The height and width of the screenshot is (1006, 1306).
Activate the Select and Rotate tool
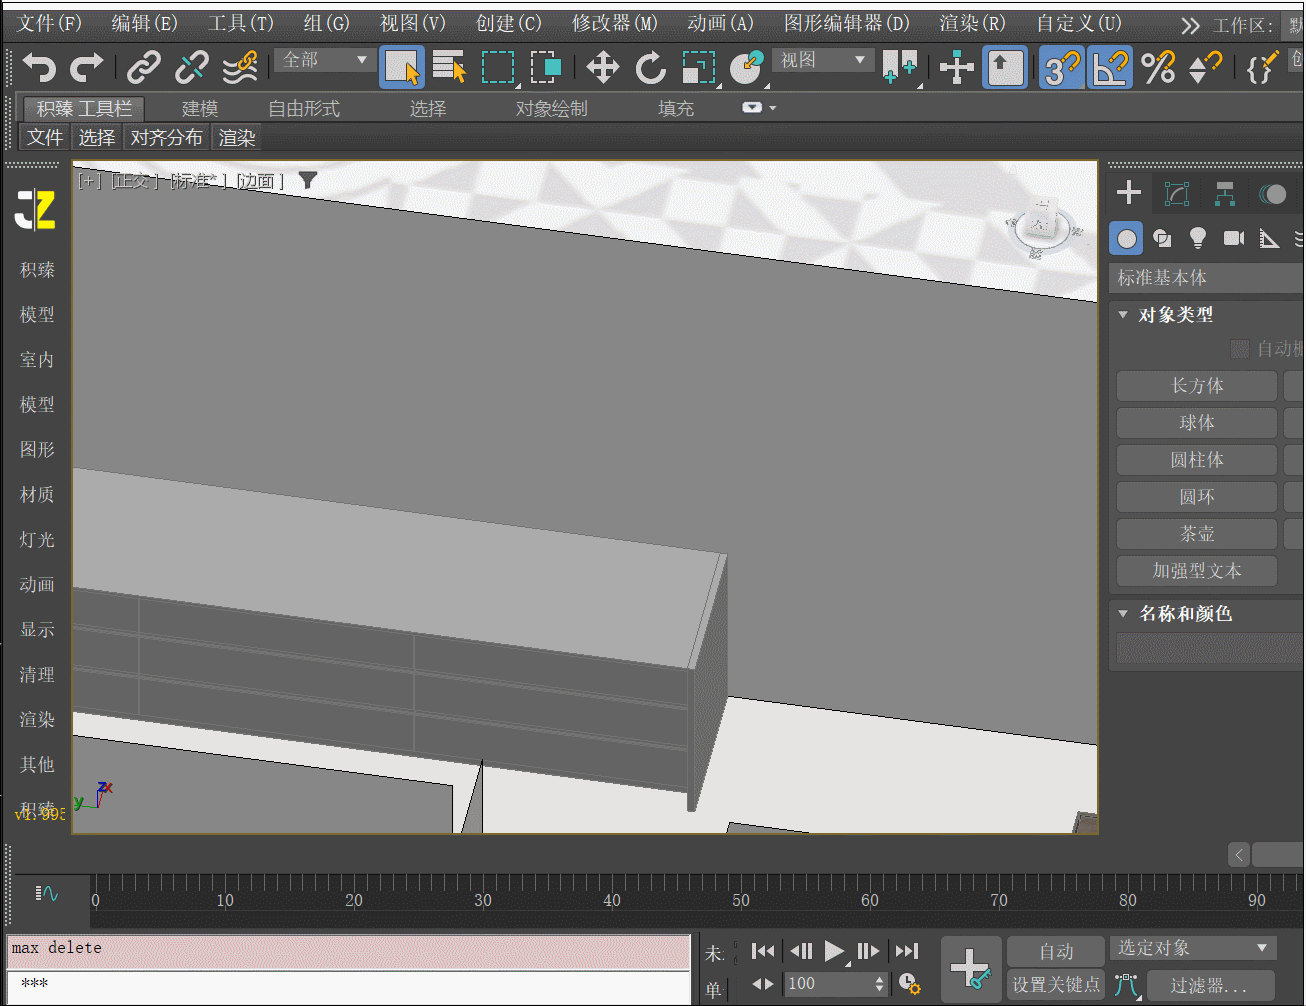[x=651, y=68]
